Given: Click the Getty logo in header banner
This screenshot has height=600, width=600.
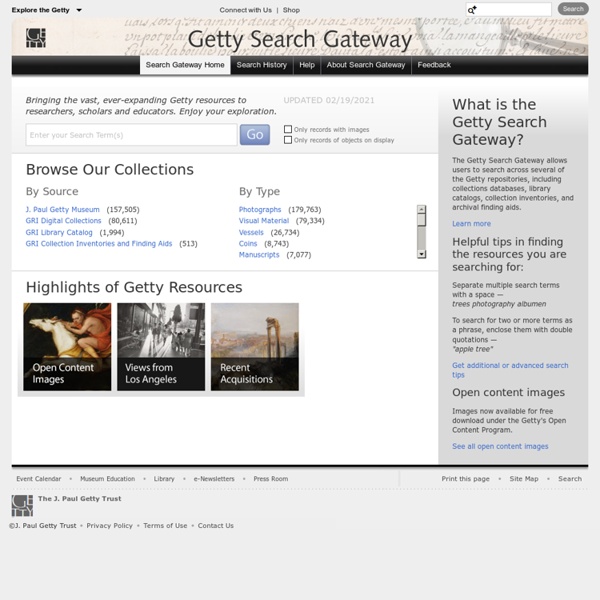Looking at the screenshot, I should [x=36, y=38].
